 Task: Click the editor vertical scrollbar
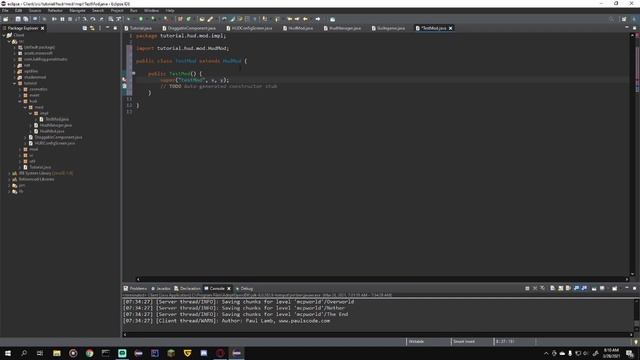pos(632,155)
